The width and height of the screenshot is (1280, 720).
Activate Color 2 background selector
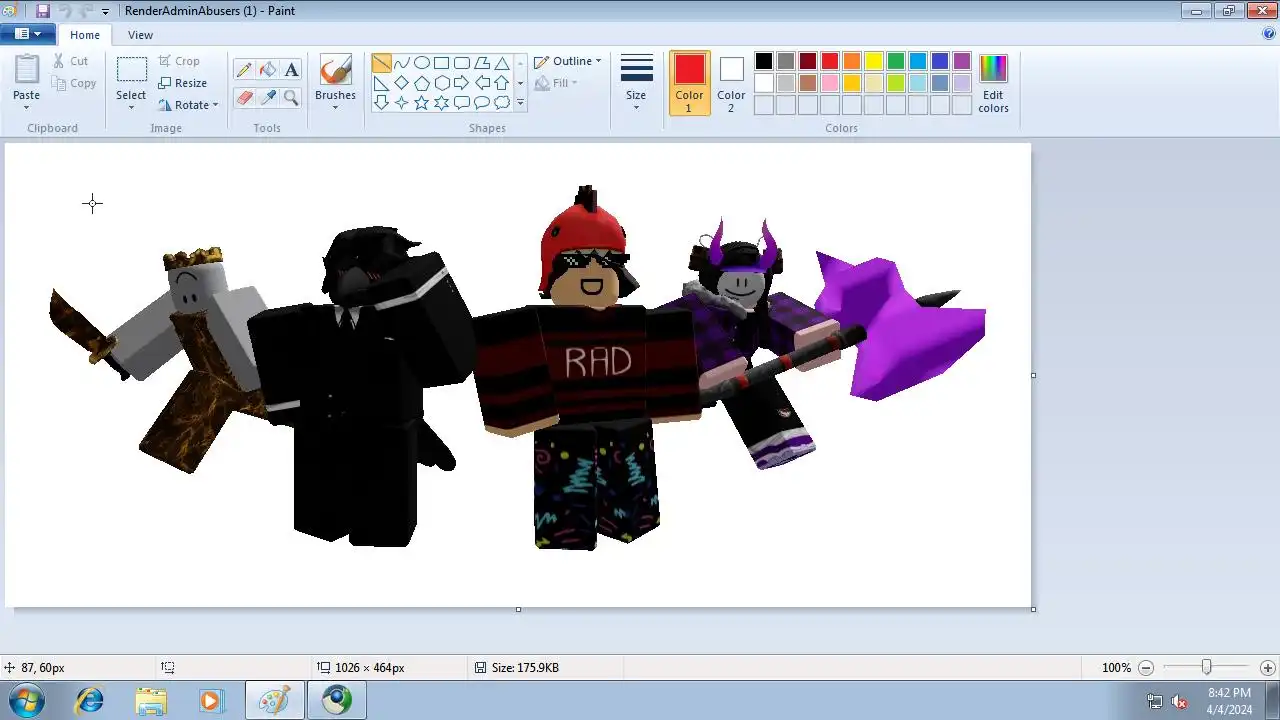point(731,83)
